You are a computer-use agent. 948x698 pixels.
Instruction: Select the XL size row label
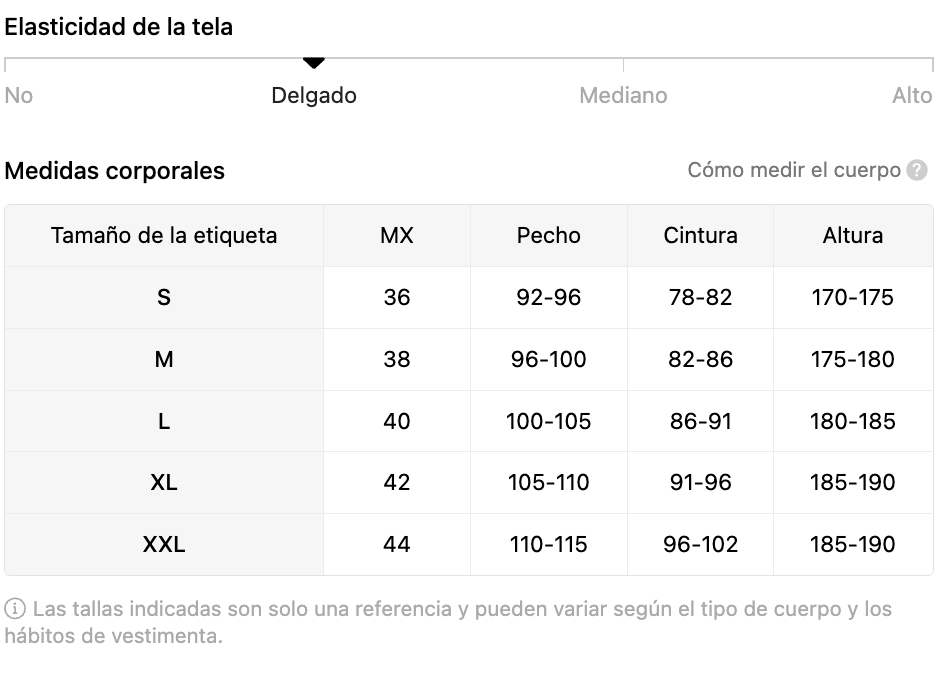coord(164,483)
